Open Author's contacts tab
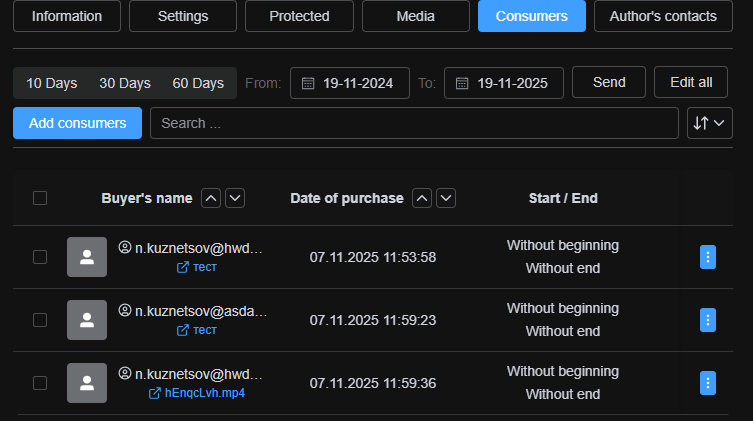 (663, 16)
